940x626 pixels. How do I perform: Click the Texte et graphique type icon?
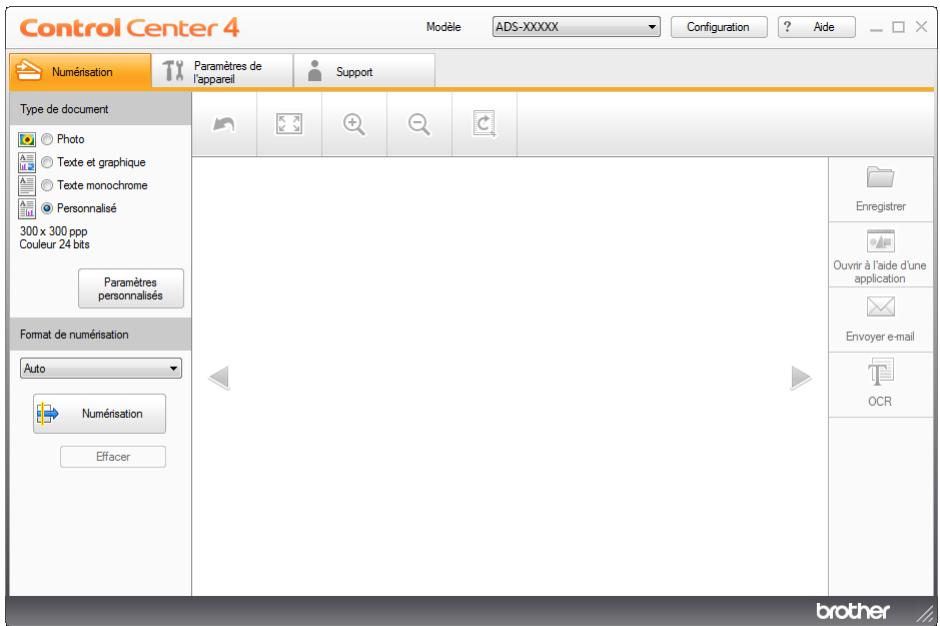[26, 162]
